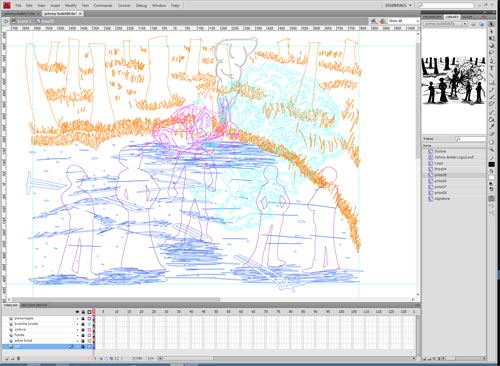Select the top Selection arrow tool
The width and height of the screenshot is (500, 366).
tap(492, 24)
